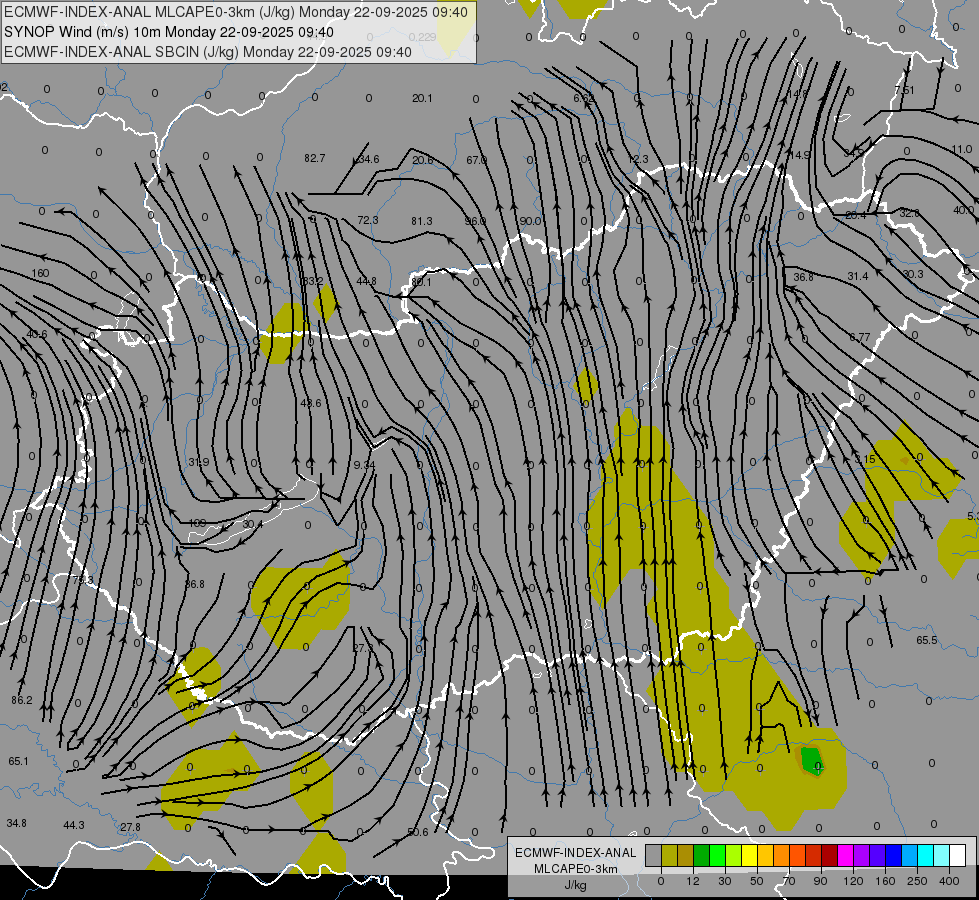Click the 43.6 map value
Screen dimensions: 979x900
[x=311, y=403]
